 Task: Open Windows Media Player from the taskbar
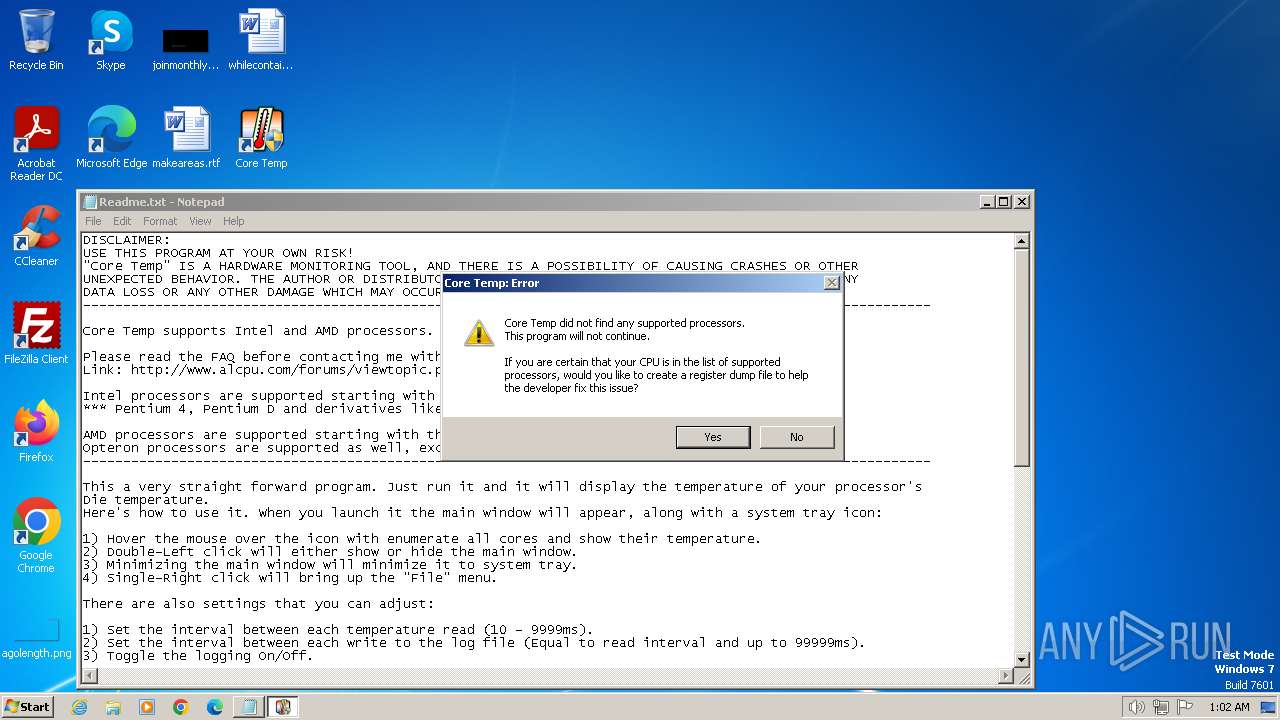147,707
